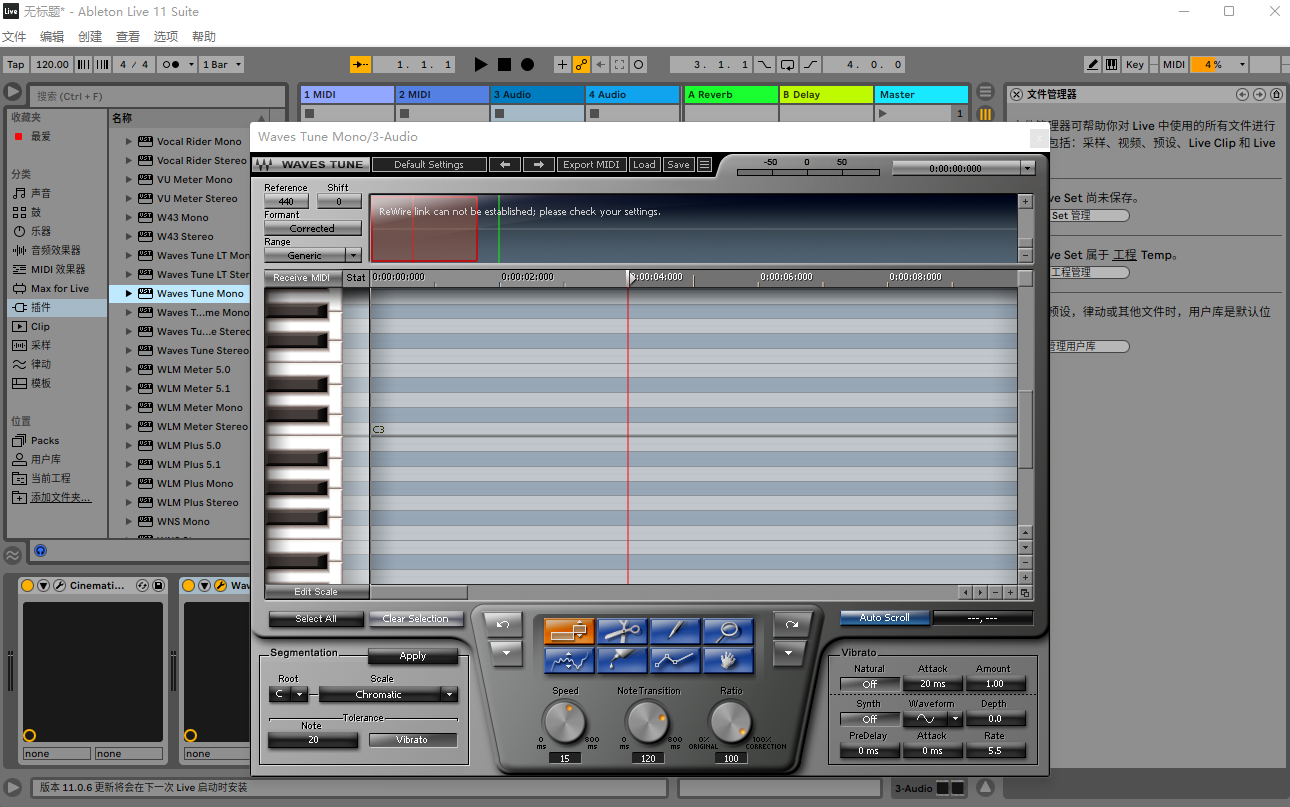The height and width of the screenshot is (807, 1290).
Task: Click the Clear Selection button
Action: pos(416,619)
